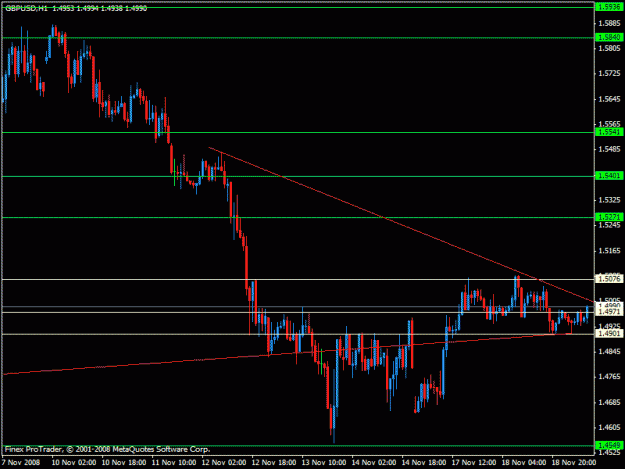Click the 1.5271 green price tag
This screenshot has height=469, width=625.
[x=609, y=217]
